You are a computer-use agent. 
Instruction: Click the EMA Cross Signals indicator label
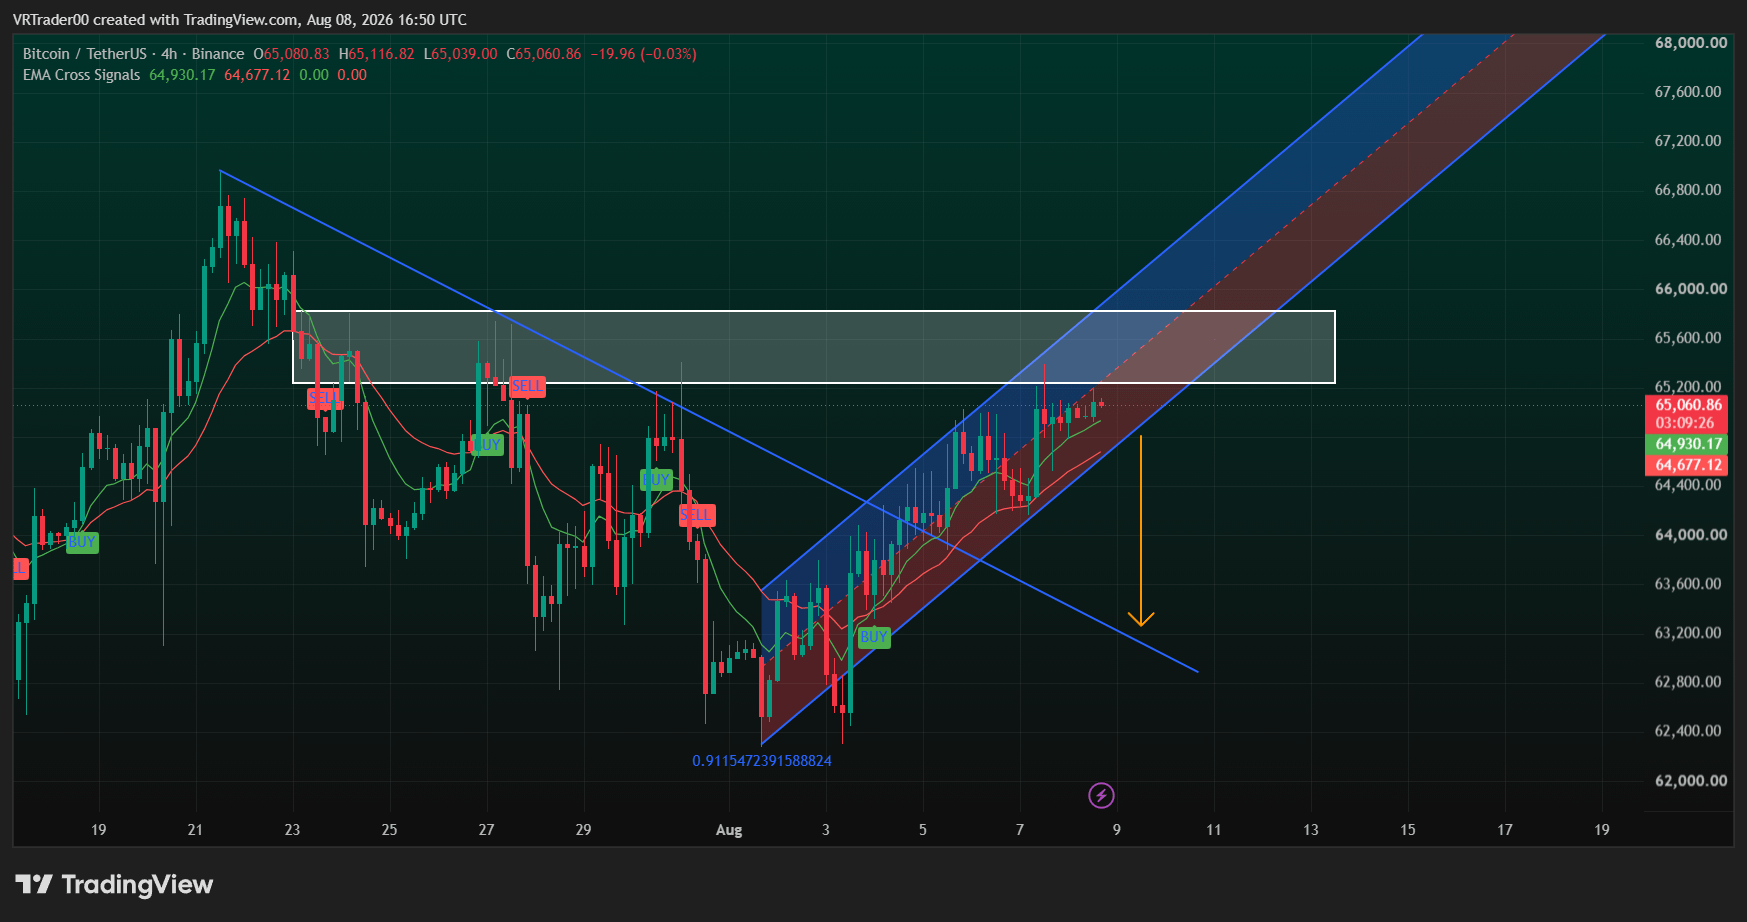pyautogui.click(x=82, y=75)
